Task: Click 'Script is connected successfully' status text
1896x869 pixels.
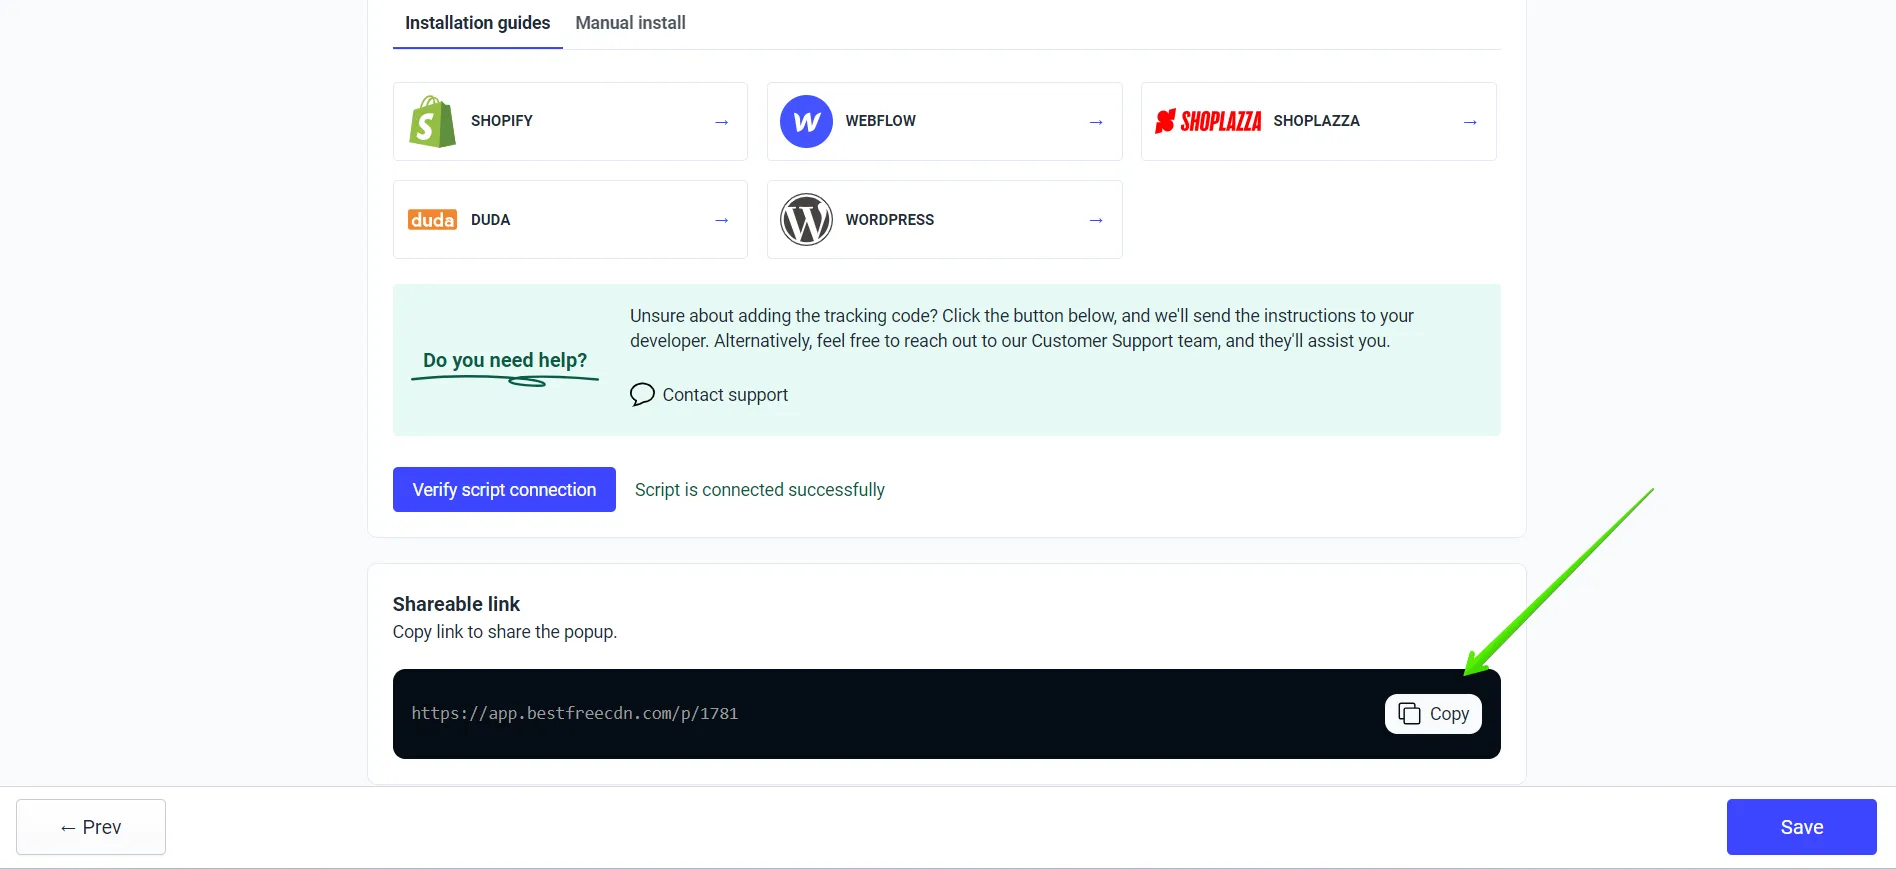Action: click(759, 490)
